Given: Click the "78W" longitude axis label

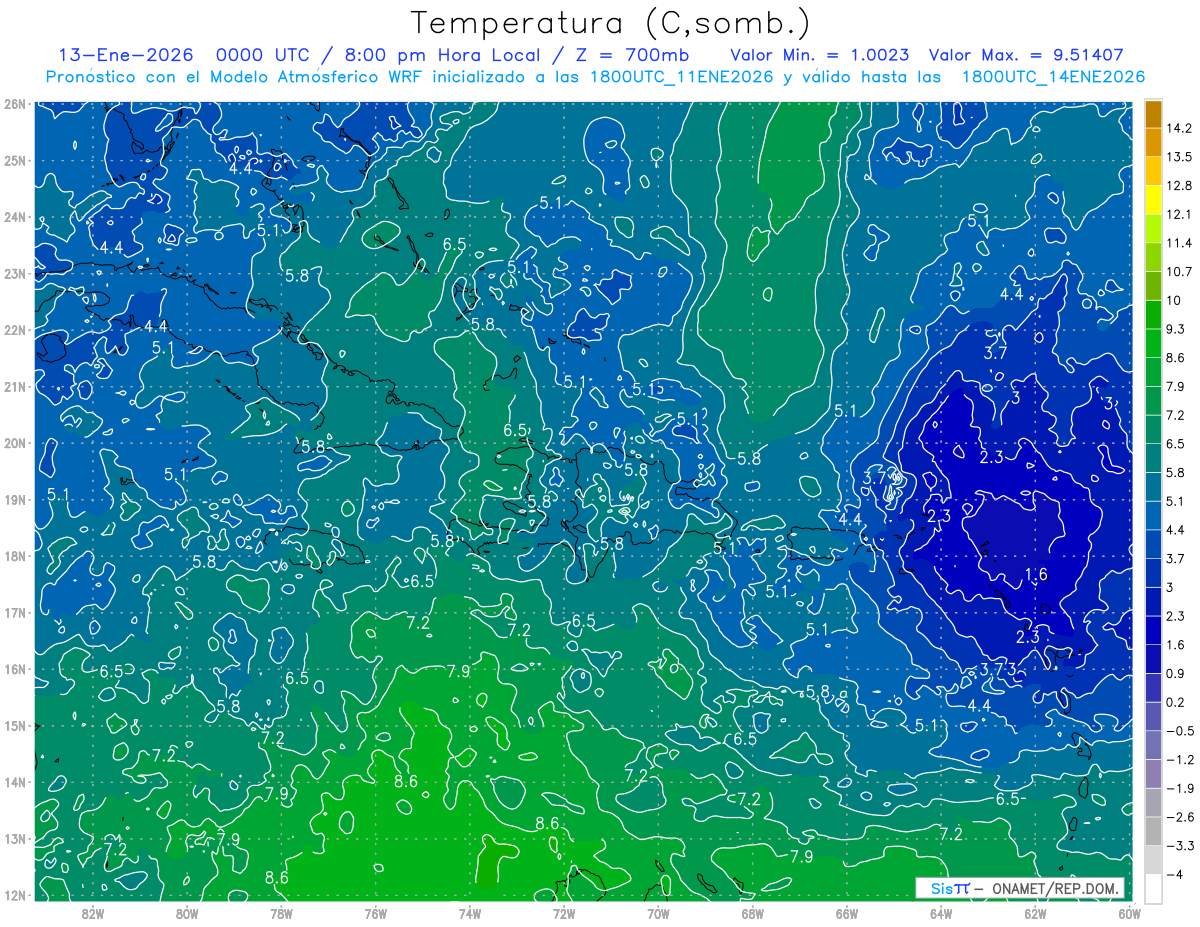Looking at the screenshot, I should (x=281, y=913).
